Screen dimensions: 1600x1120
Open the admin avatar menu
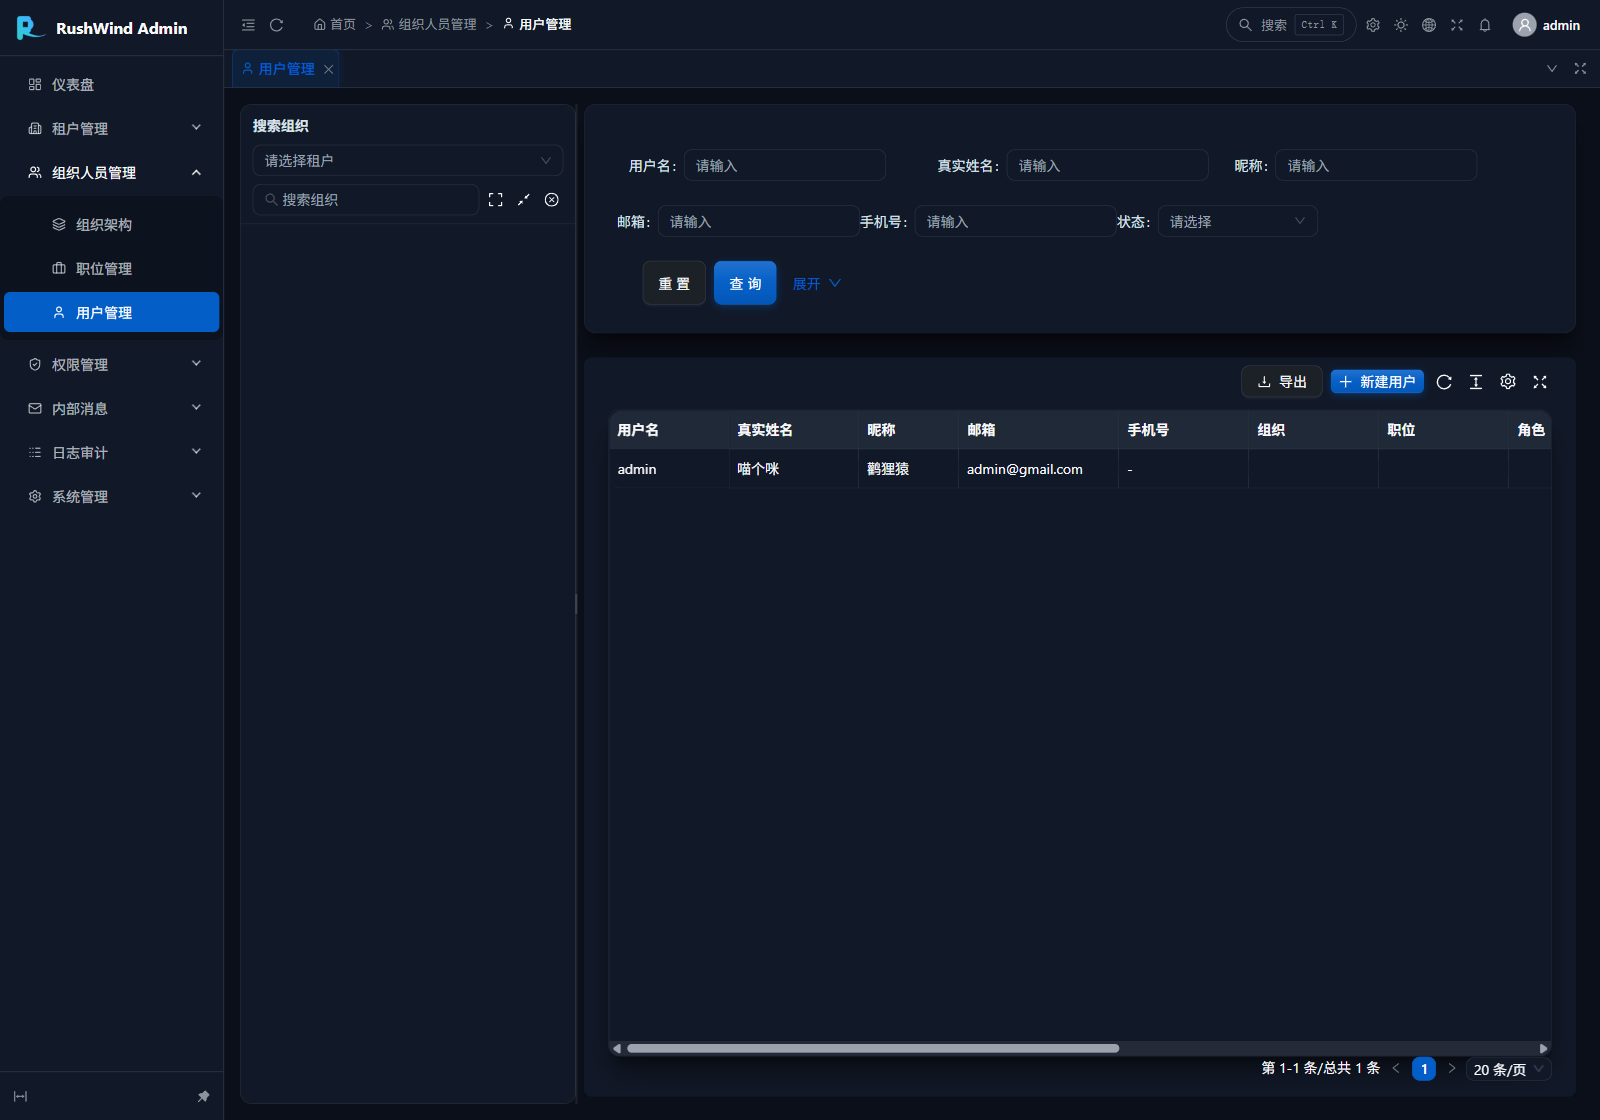pos(1546,25)
